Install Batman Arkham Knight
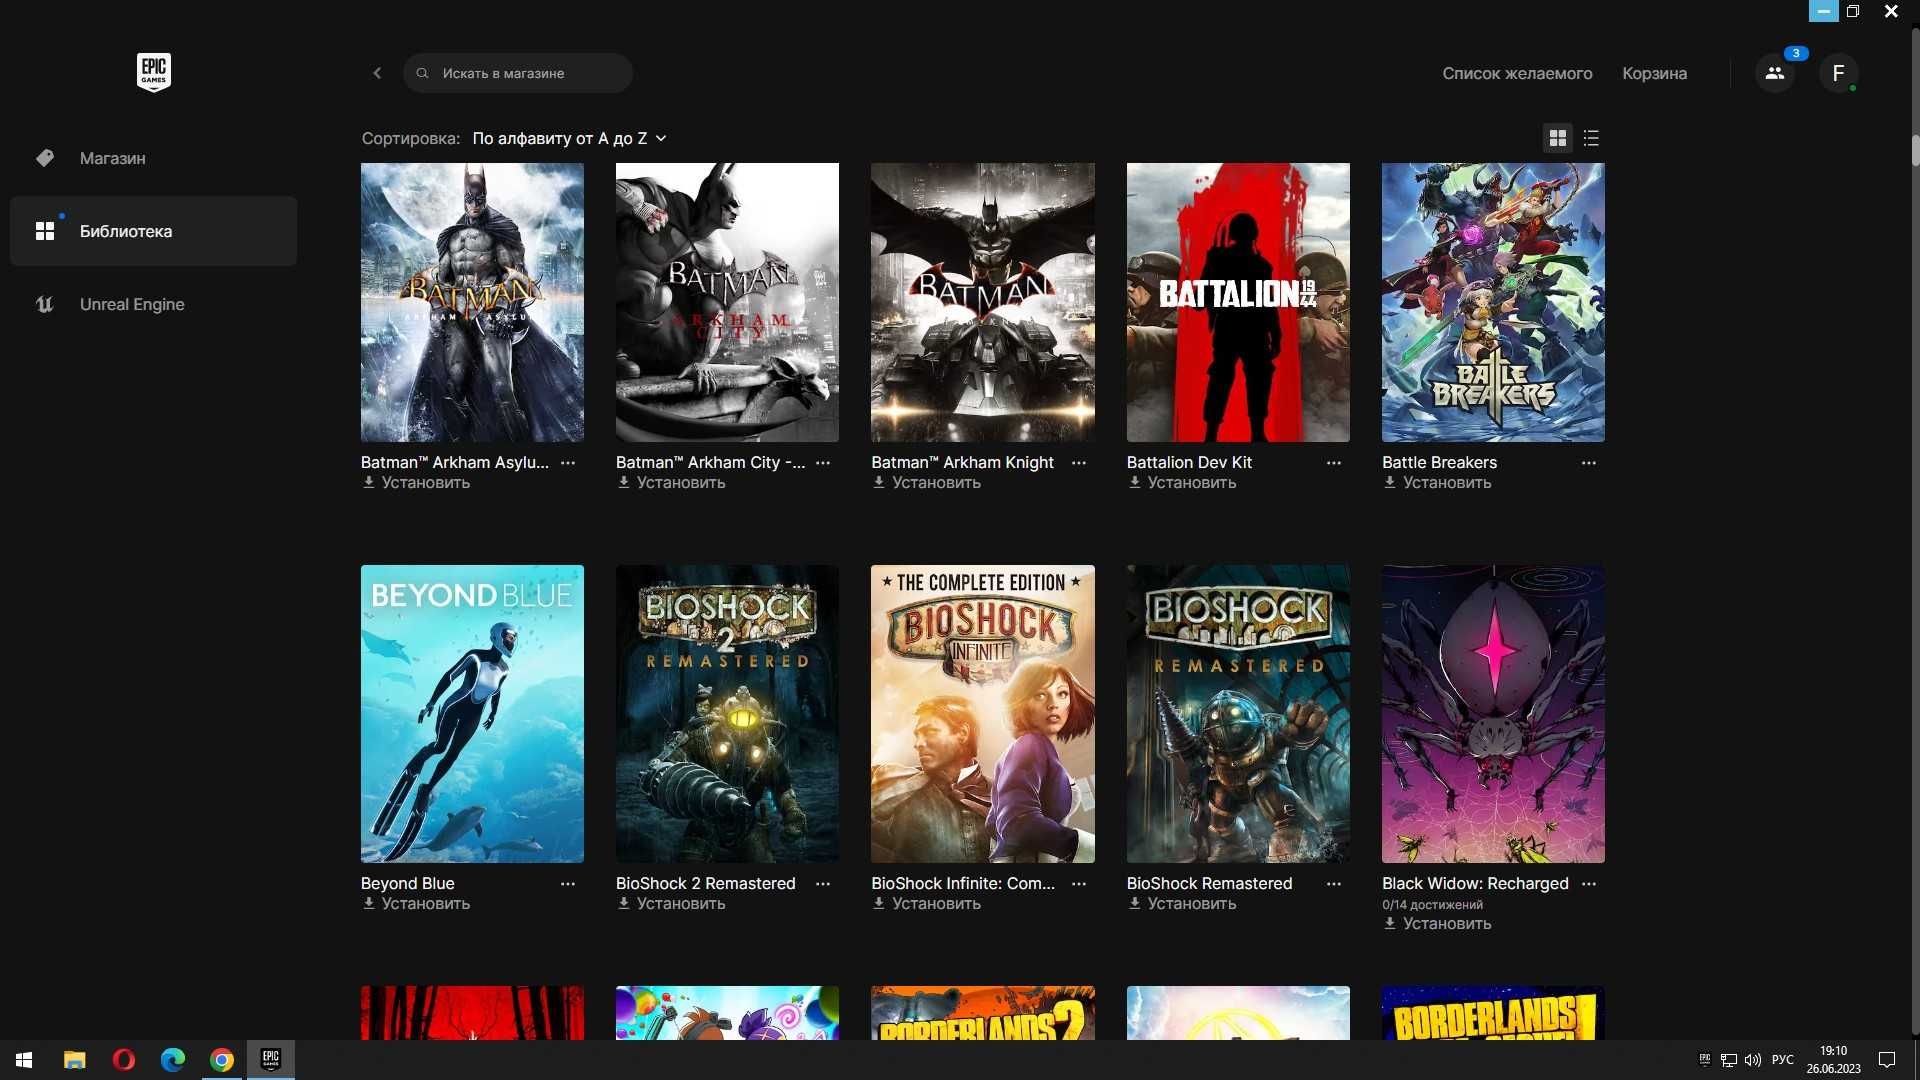 926,482
